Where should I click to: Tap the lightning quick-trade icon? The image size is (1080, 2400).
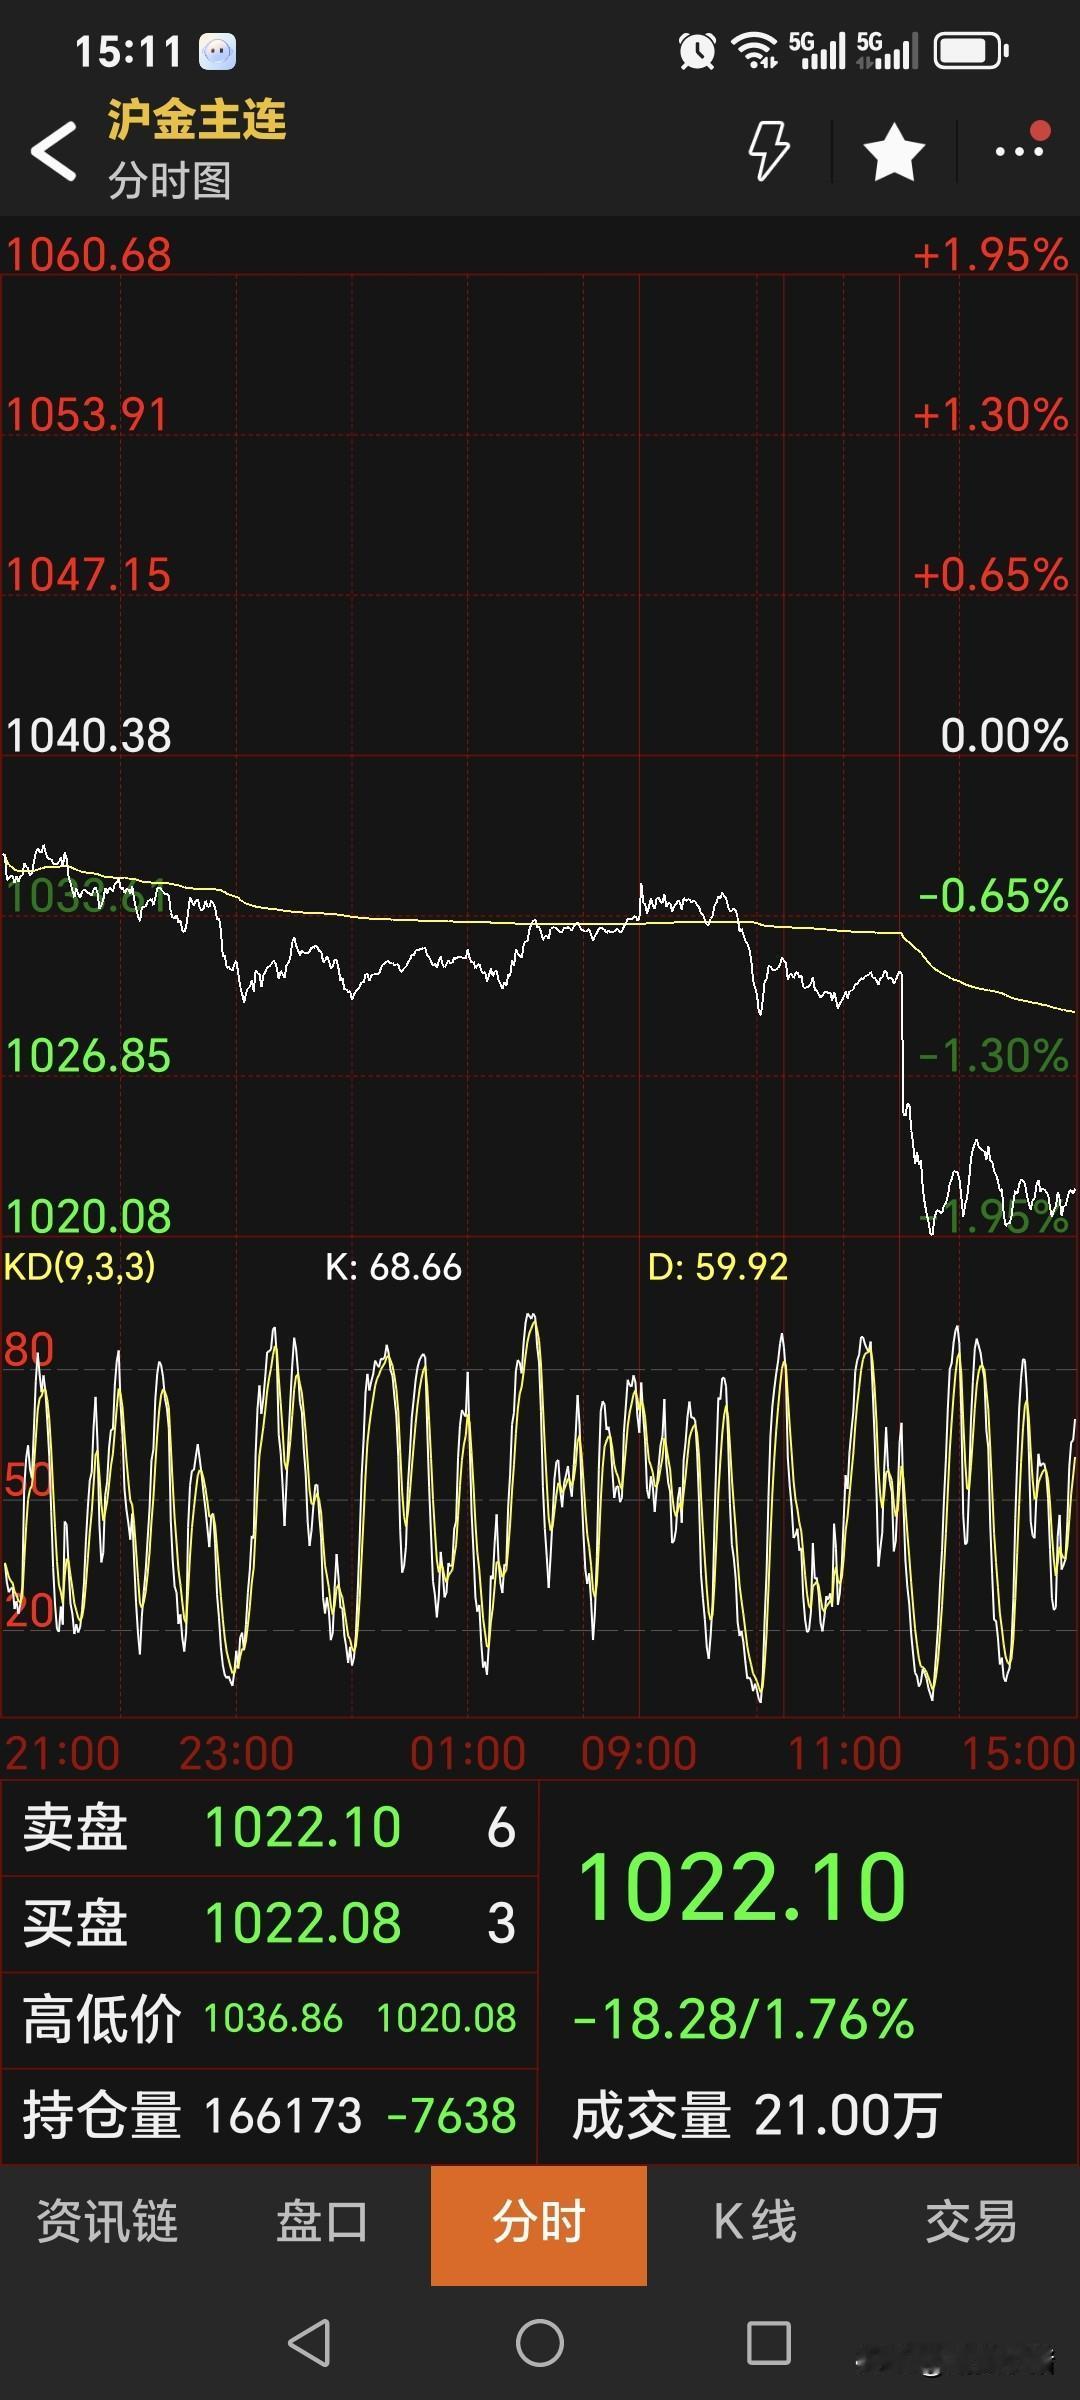[x=769, y=151]
